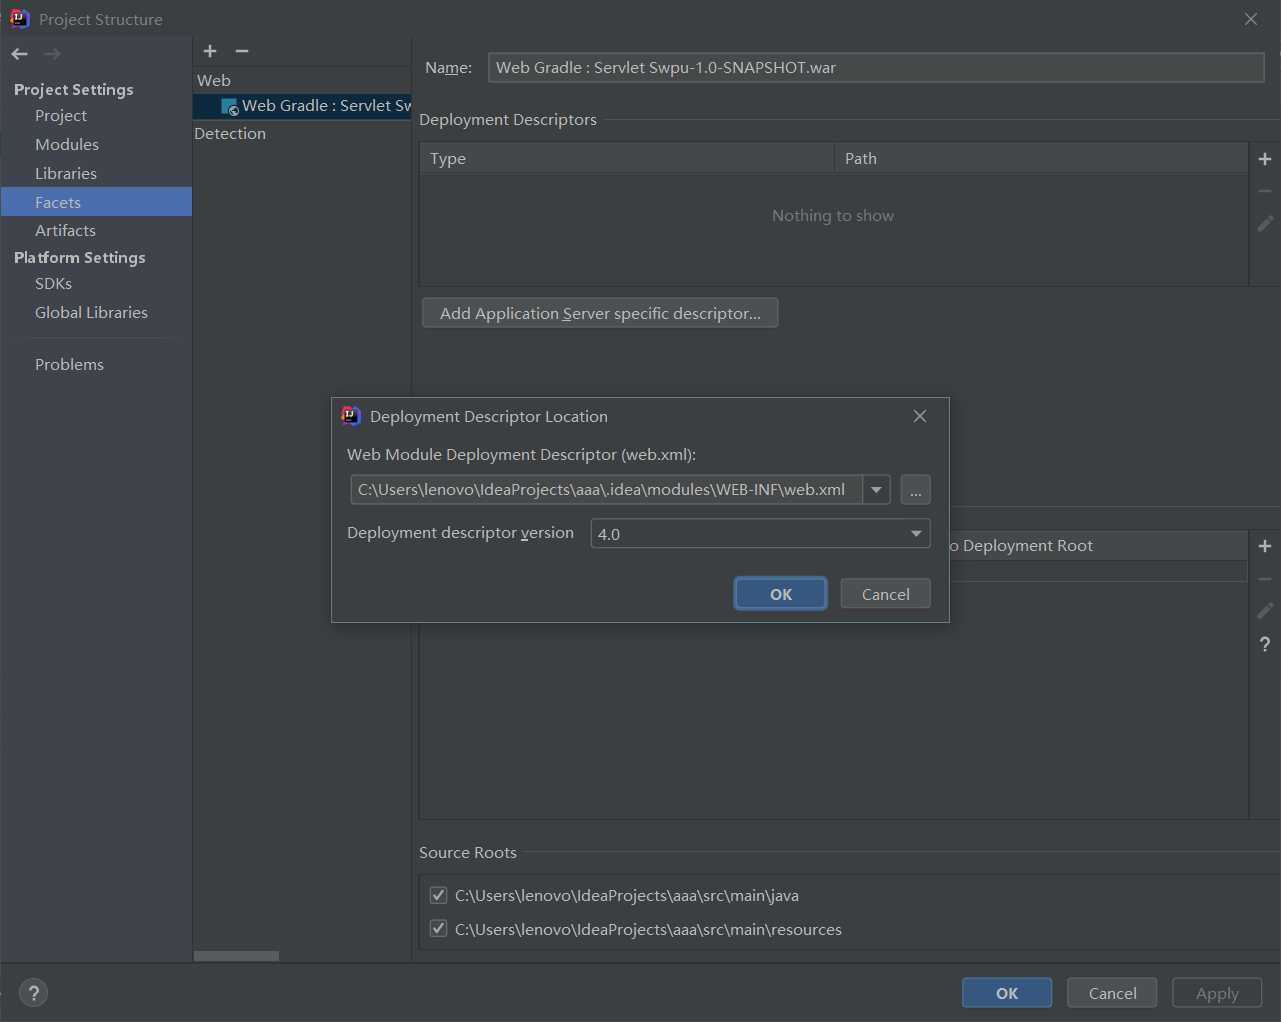Click IntelliJ logo in Deployment Descriptor dialog title

[350, 416]
